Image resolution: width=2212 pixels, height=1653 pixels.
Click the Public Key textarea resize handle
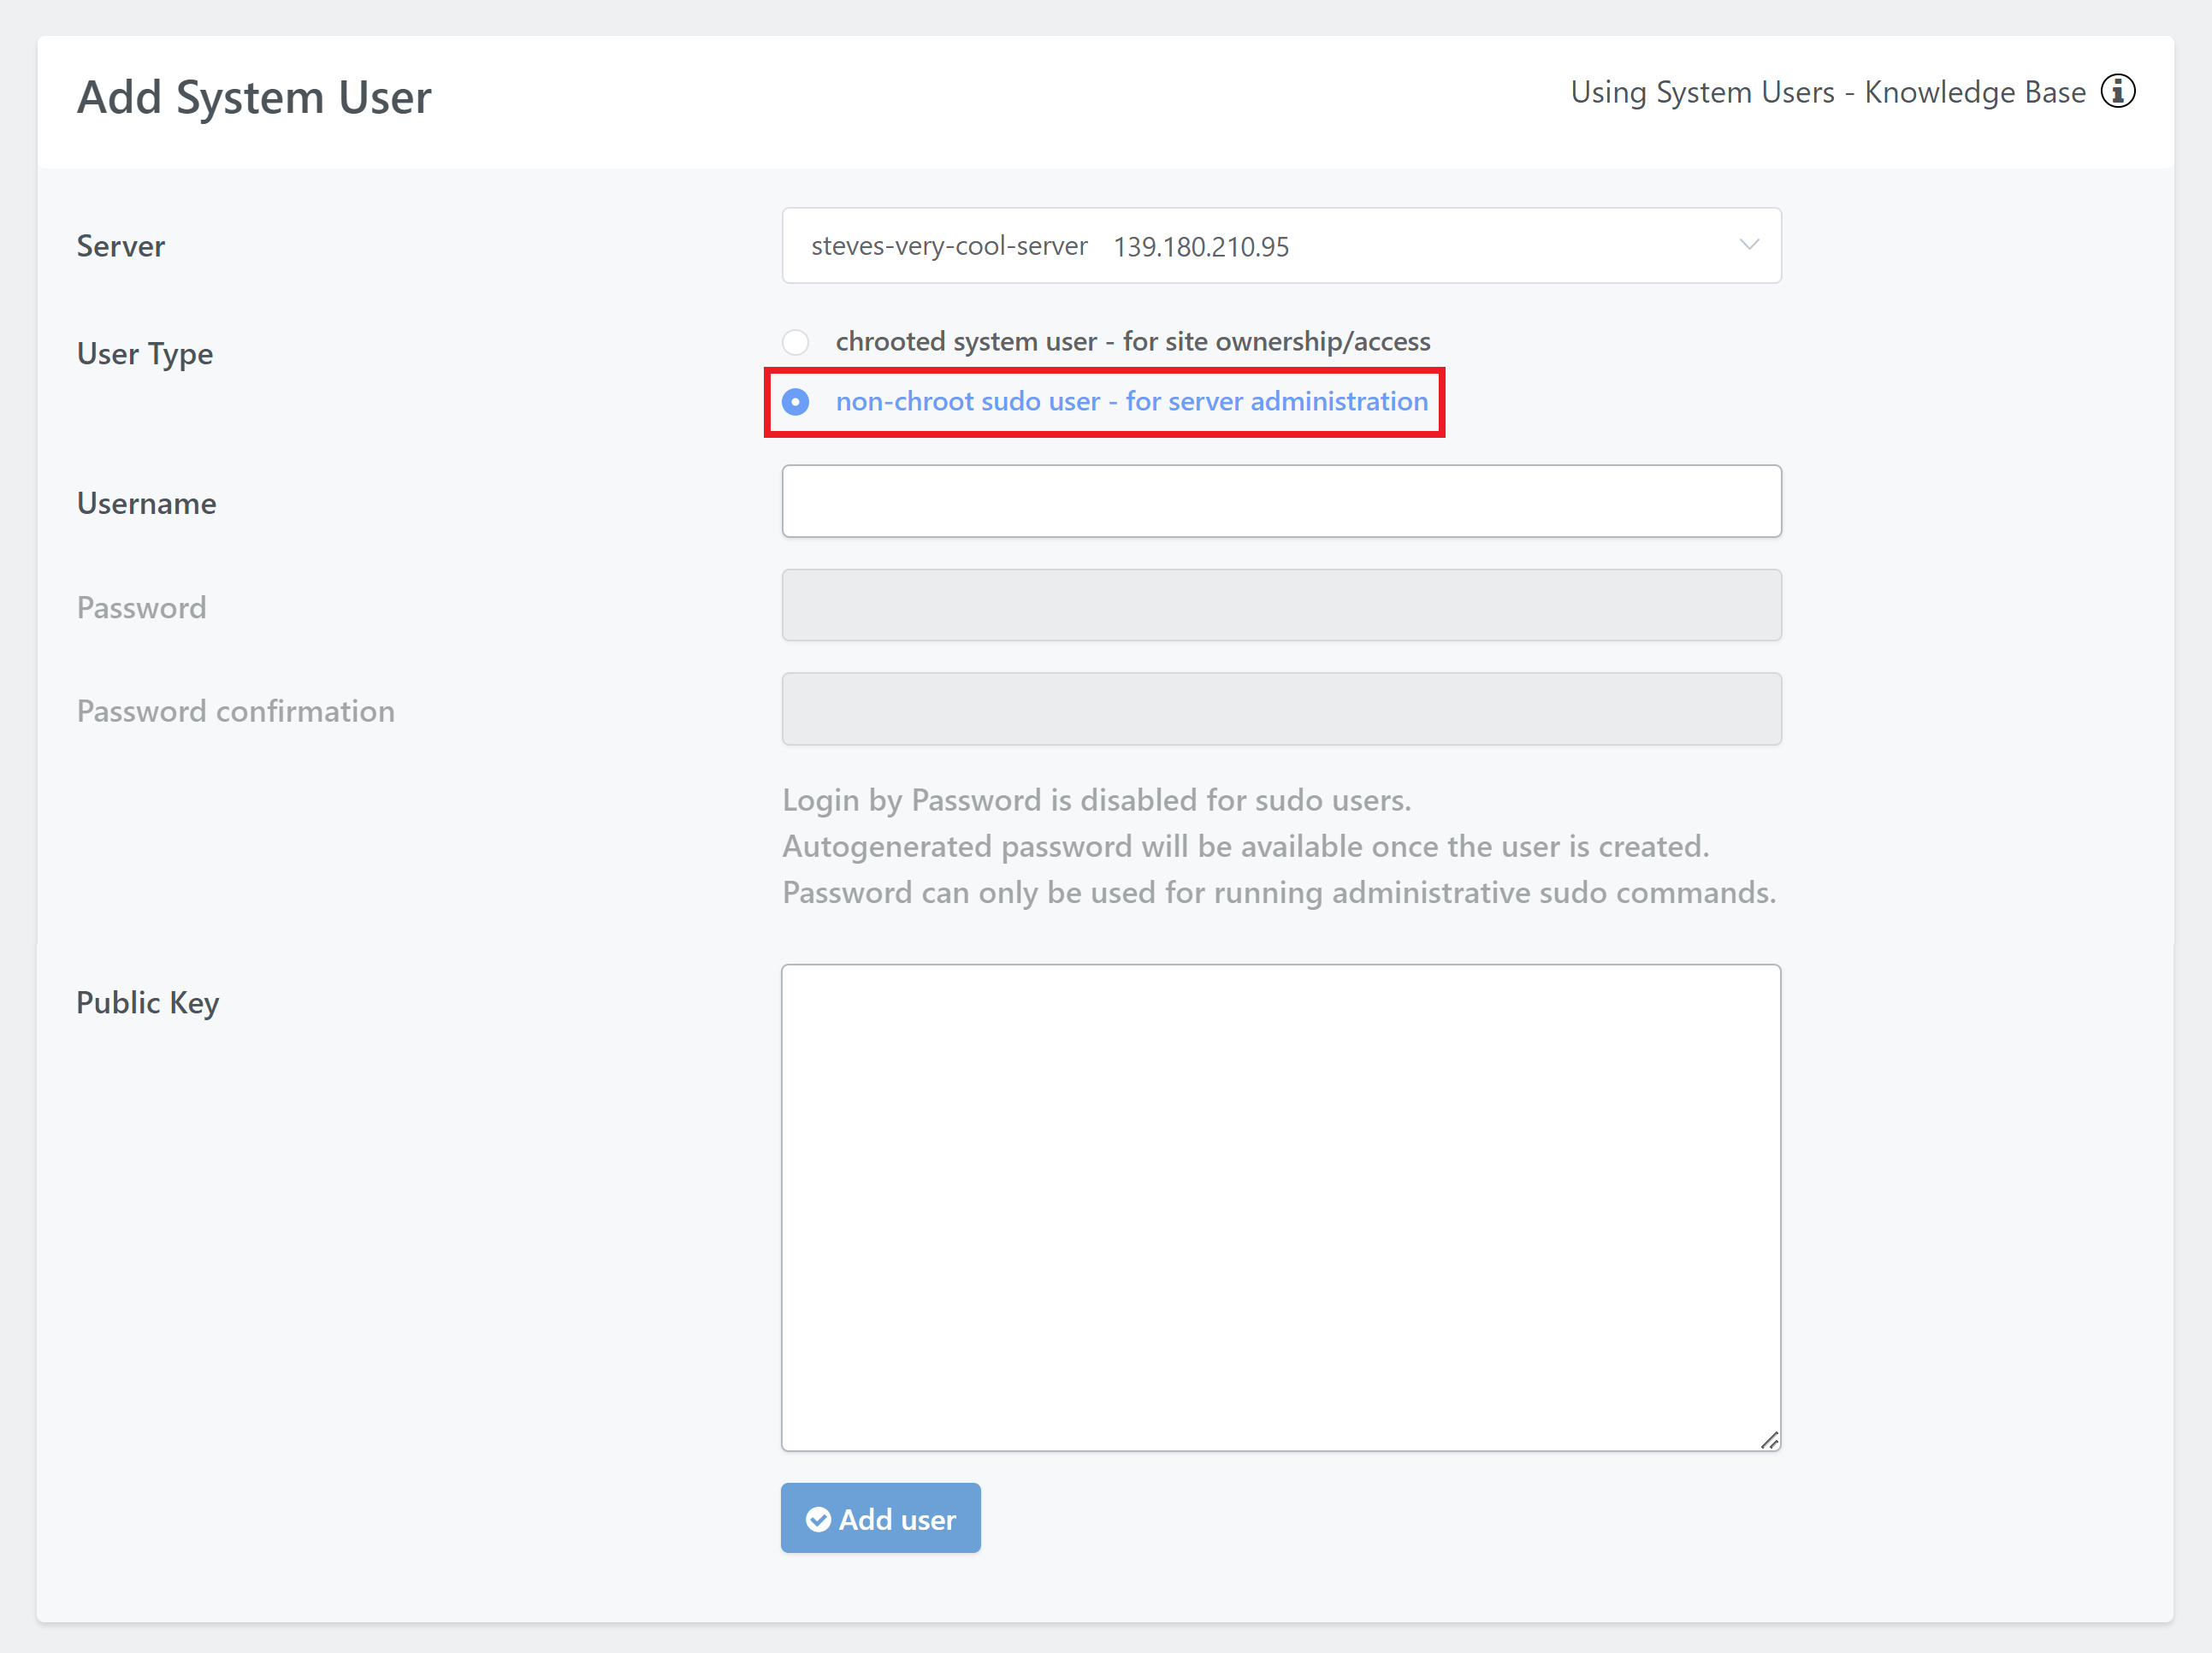tap(1768, 1439)
